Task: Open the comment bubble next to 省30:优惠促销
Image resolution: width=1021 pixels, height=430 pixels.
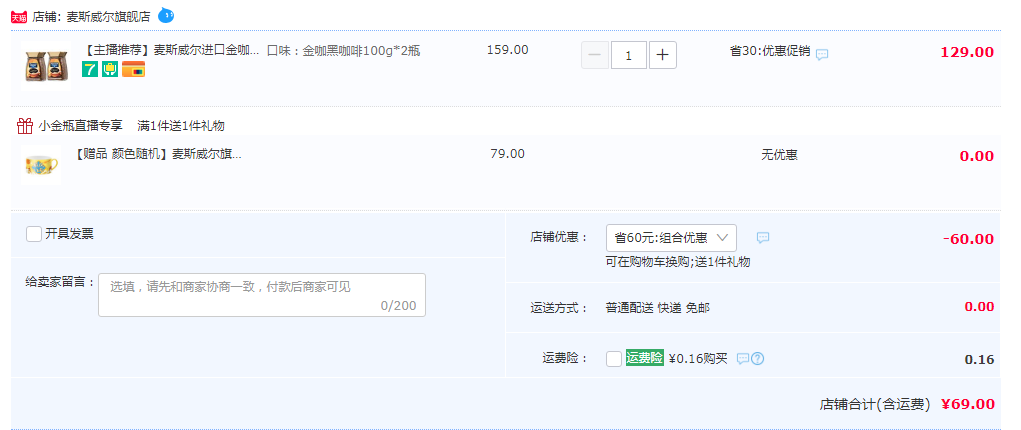Action: pos(822,54)
